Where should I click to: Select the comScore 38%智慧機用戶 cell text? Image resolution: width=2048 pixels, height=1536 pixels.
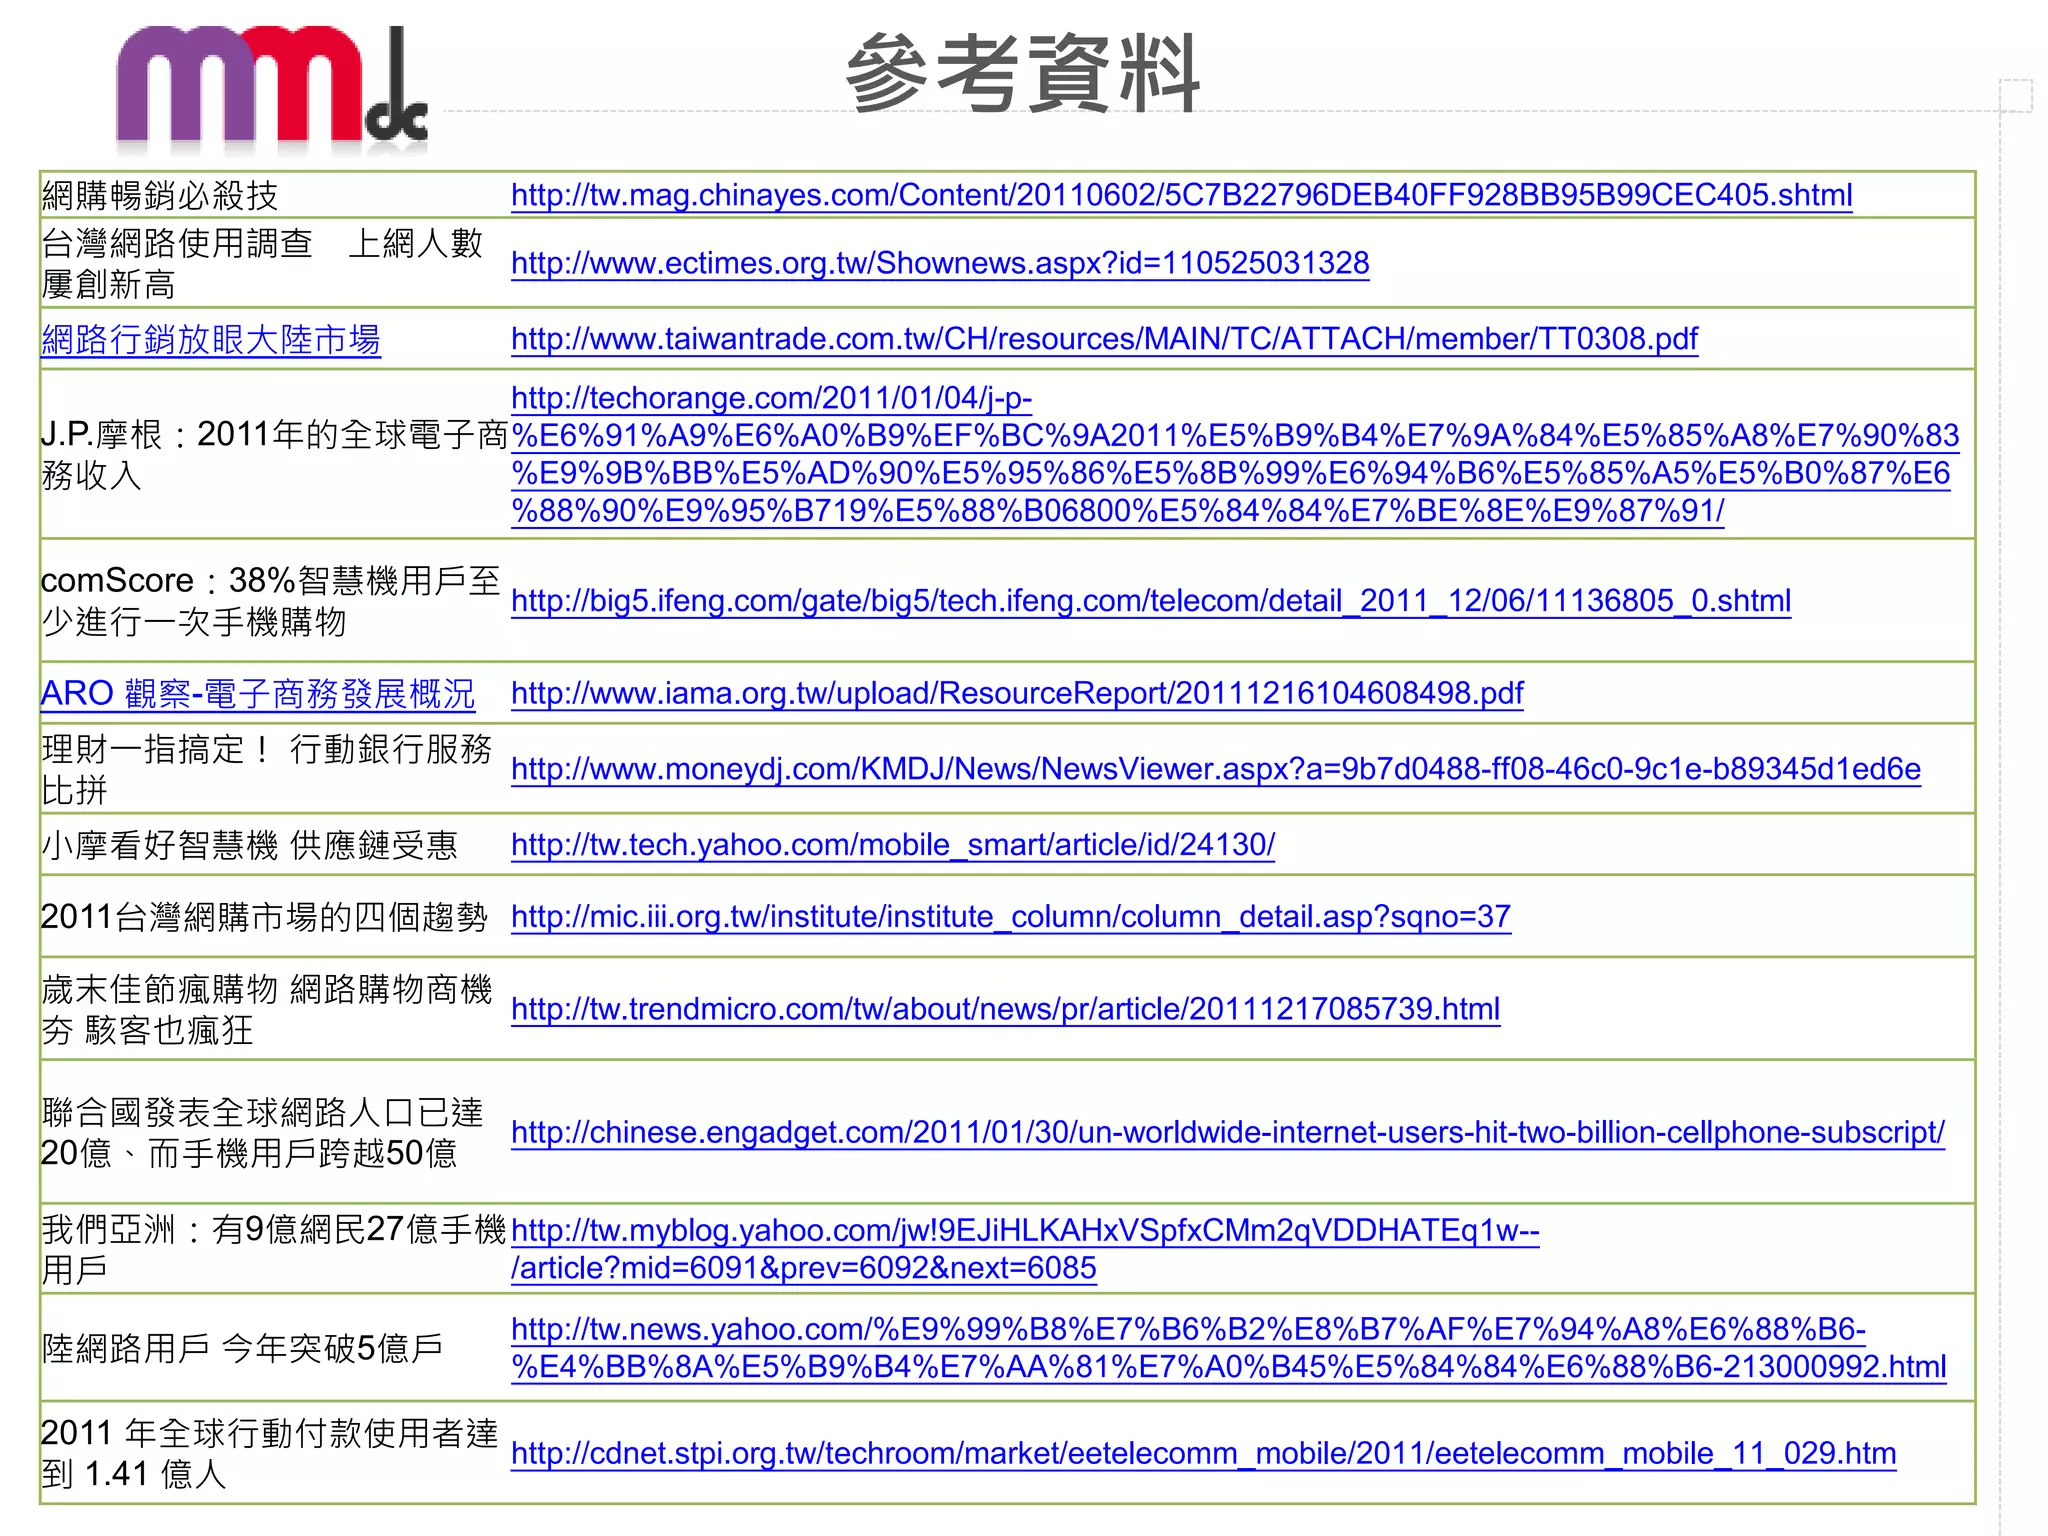tap(271, 601)
